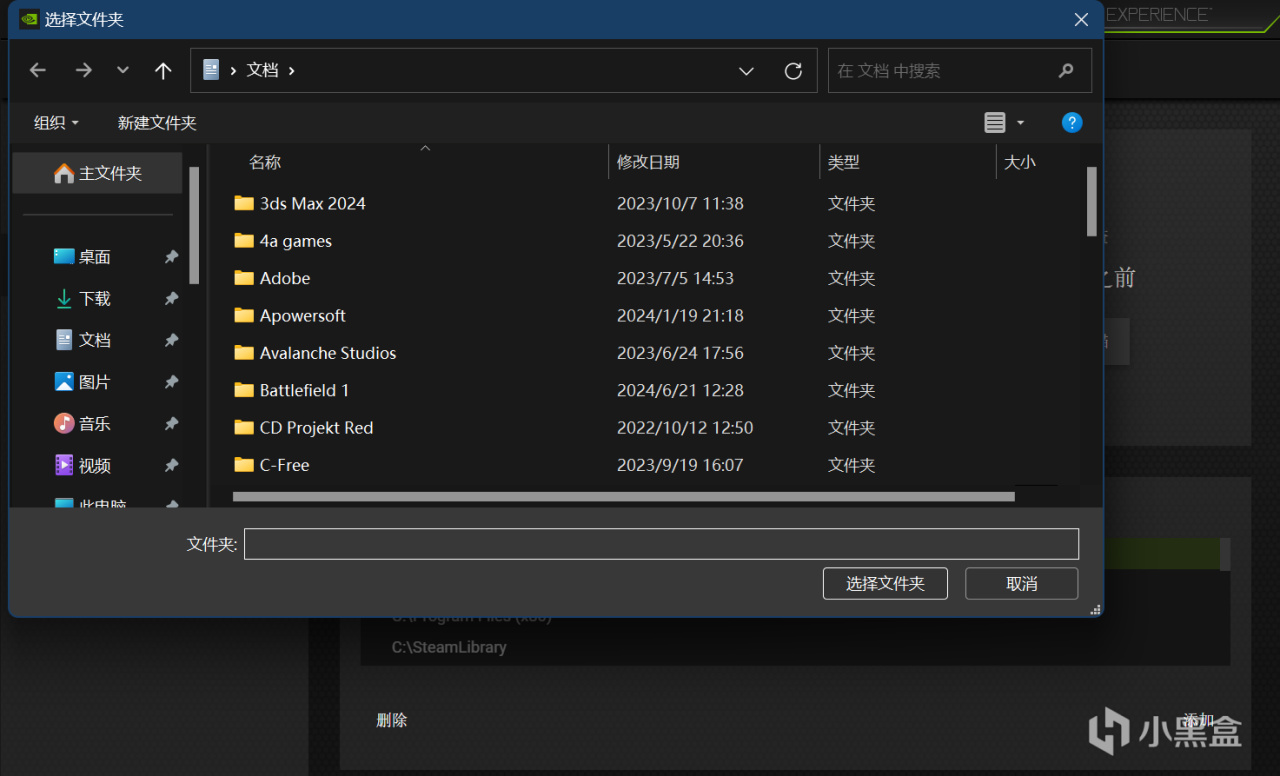Click the file list vertical scrollbar
The height and width of the screenshot is (776, 1280).
click(1092, 201)
